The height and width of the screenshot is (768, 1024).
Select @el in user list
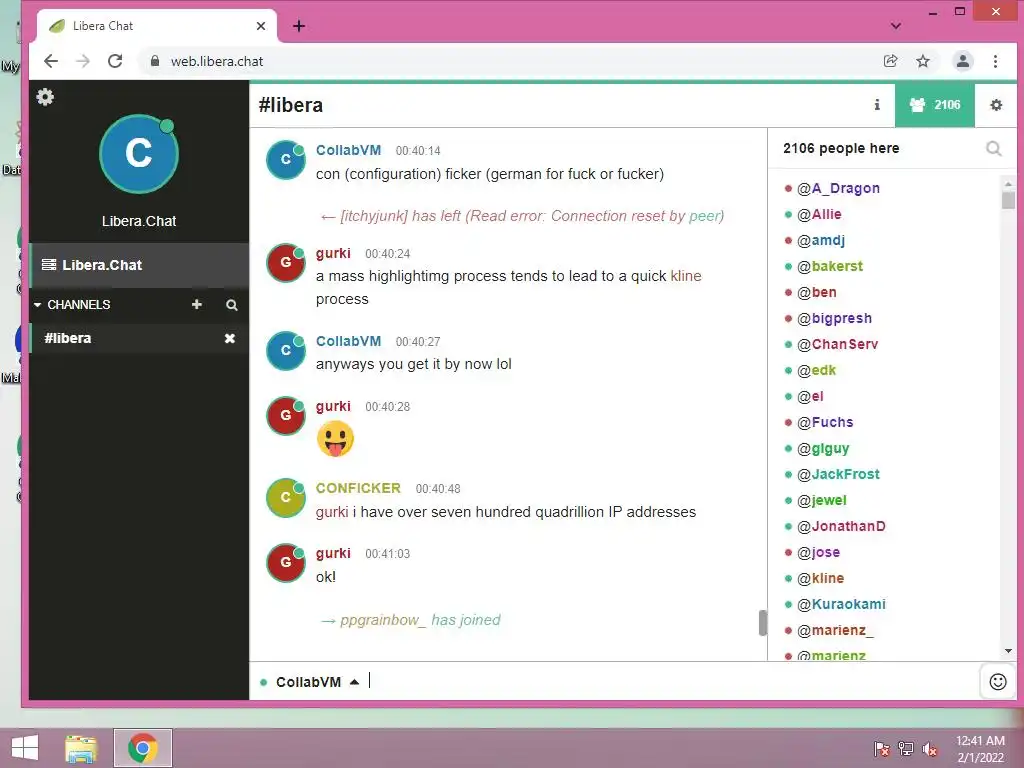tap(810, 396)
